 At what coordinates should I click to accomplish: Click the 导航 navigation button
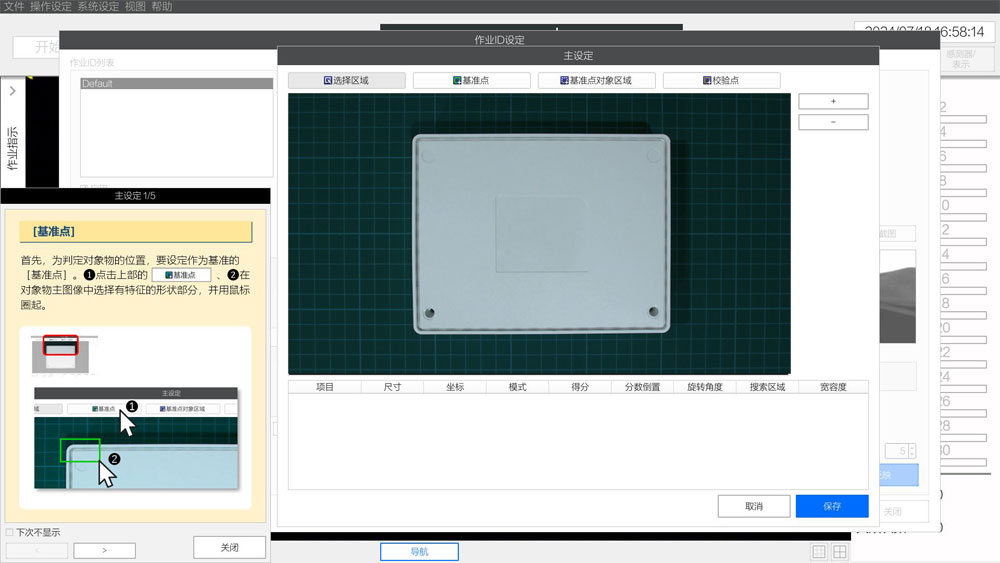click(x=419, y=552)
